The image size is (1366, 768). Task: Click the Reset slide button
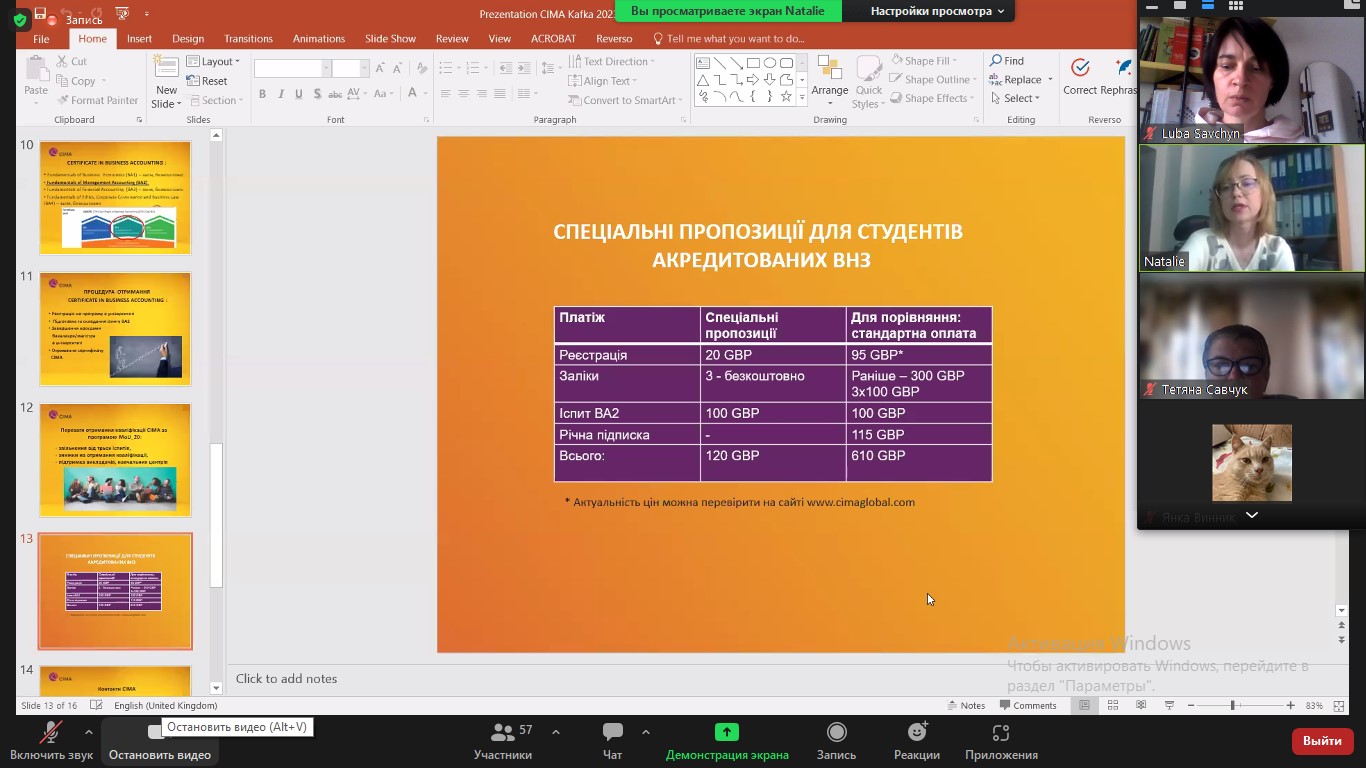pos(207,81)
